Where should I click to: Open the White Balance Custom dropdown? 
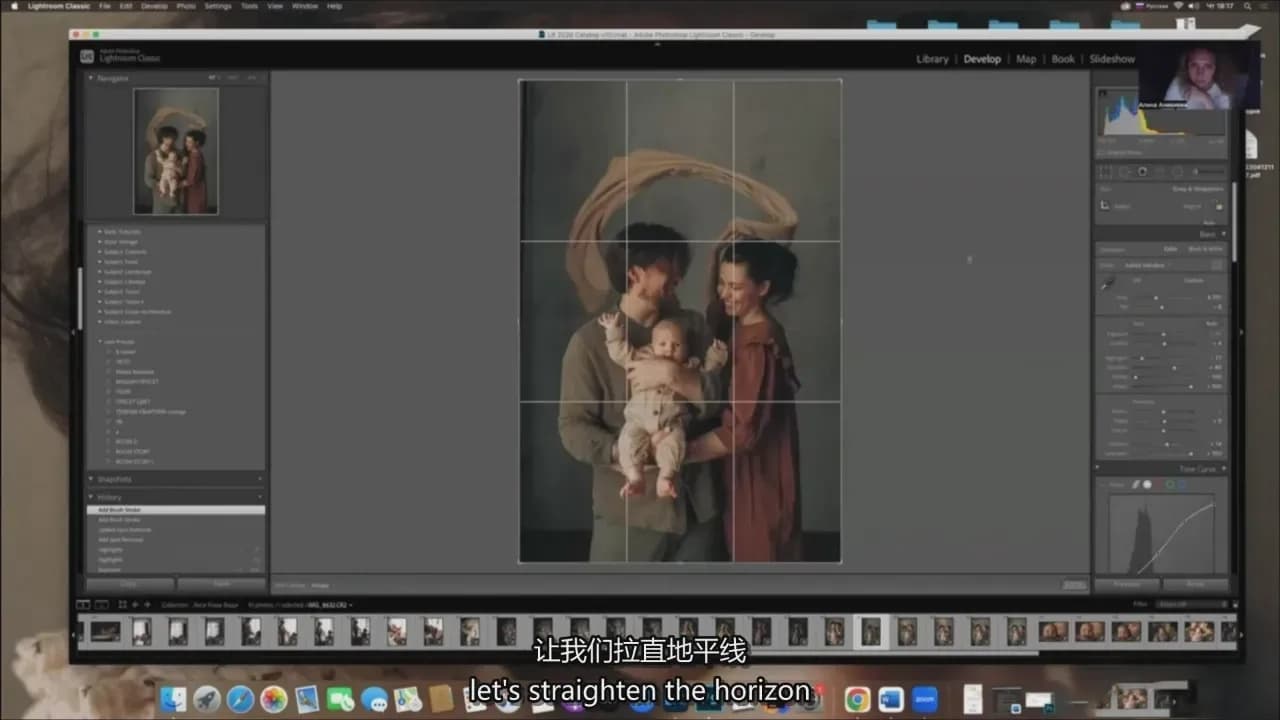click(x=1196, y=280)
